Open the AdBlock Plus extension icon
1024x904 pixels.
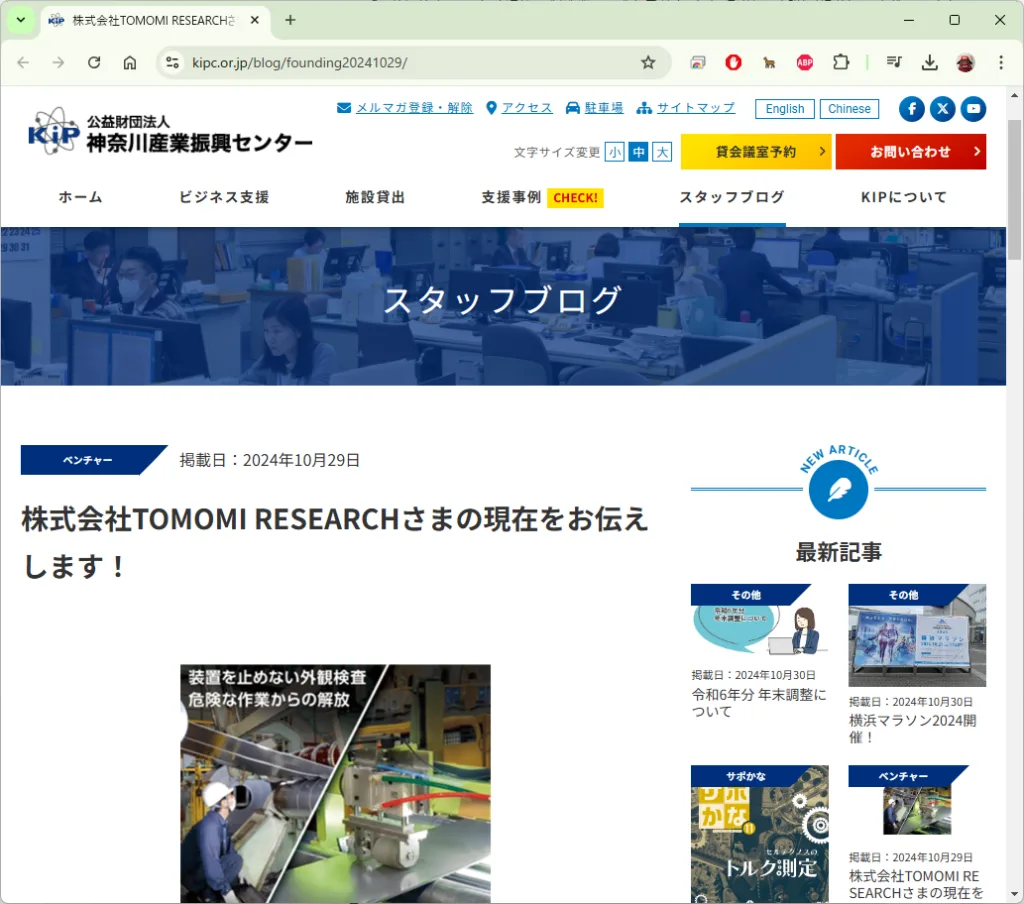[805, 63]
